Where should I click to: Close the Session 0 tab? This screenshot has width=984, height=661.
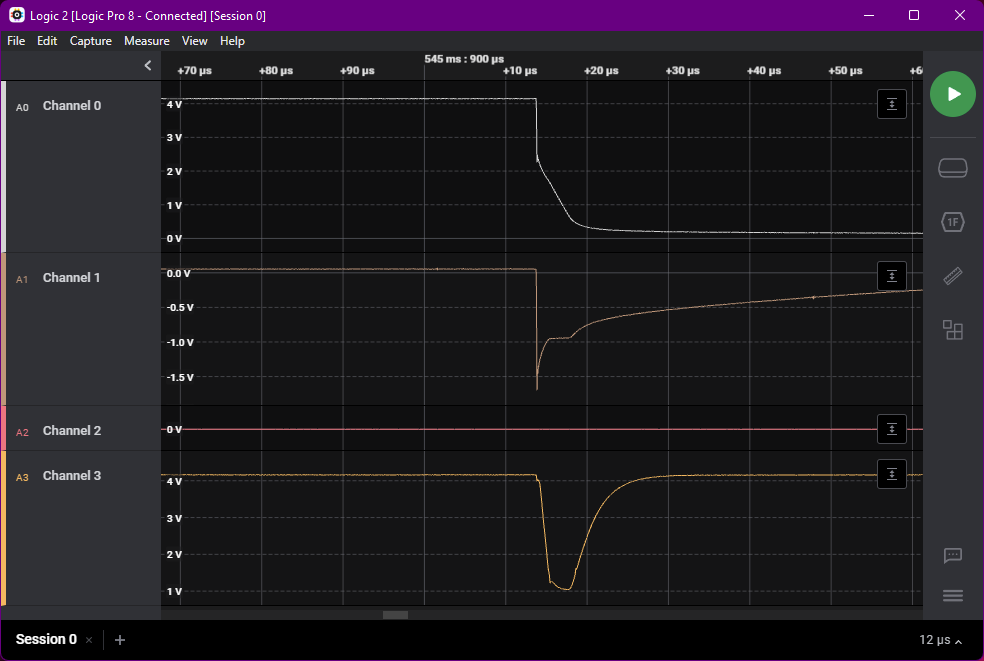click(89, 640)
